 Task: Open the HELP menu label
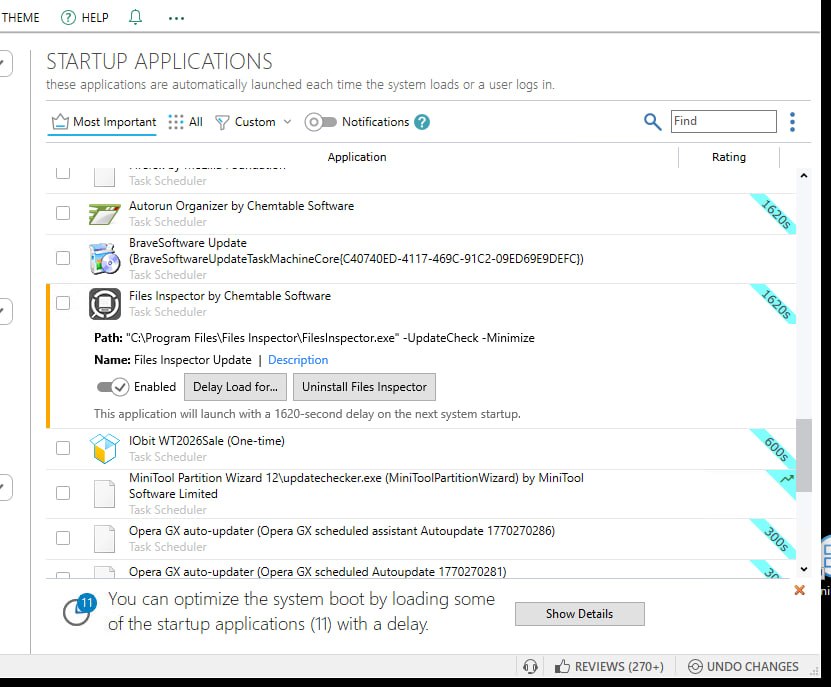point(95,17)
